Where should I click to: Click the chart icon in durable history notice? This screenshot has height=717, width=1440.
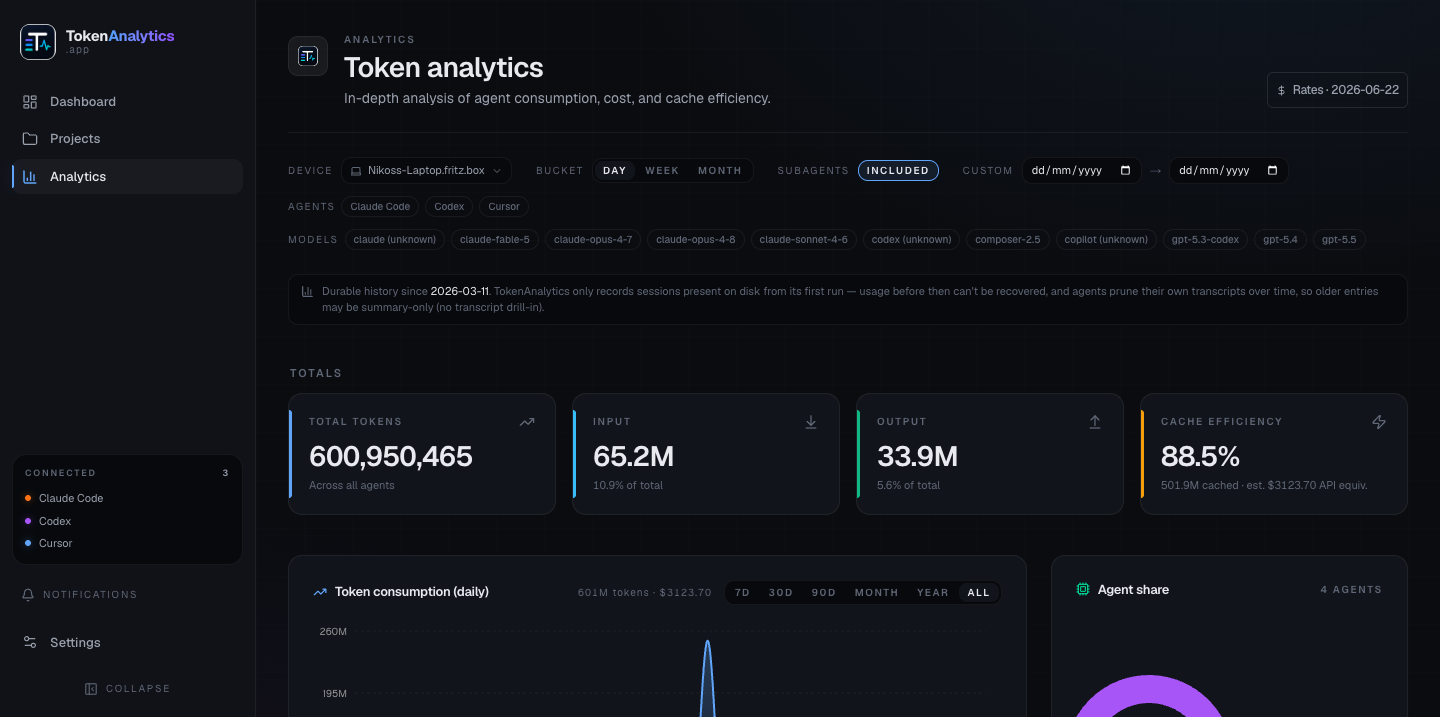pyautogui.click(x=307, y=292)
